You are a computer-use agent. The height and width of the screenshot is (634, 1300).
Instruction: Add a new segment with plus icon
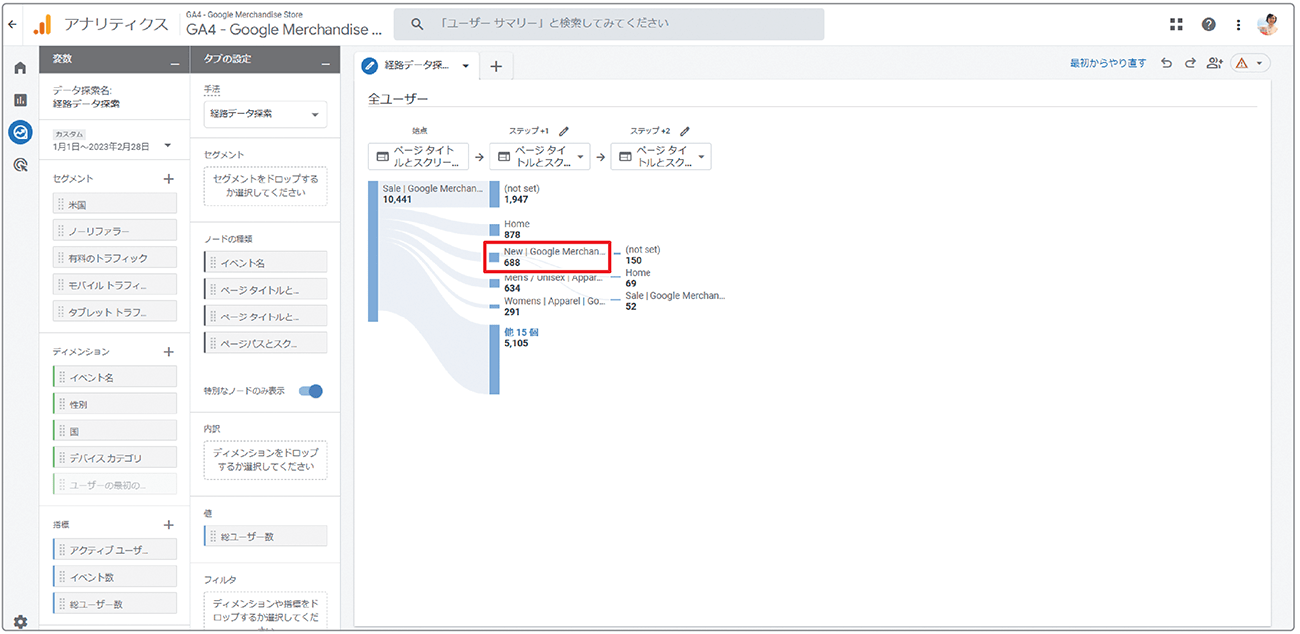(x=168, y=179)
